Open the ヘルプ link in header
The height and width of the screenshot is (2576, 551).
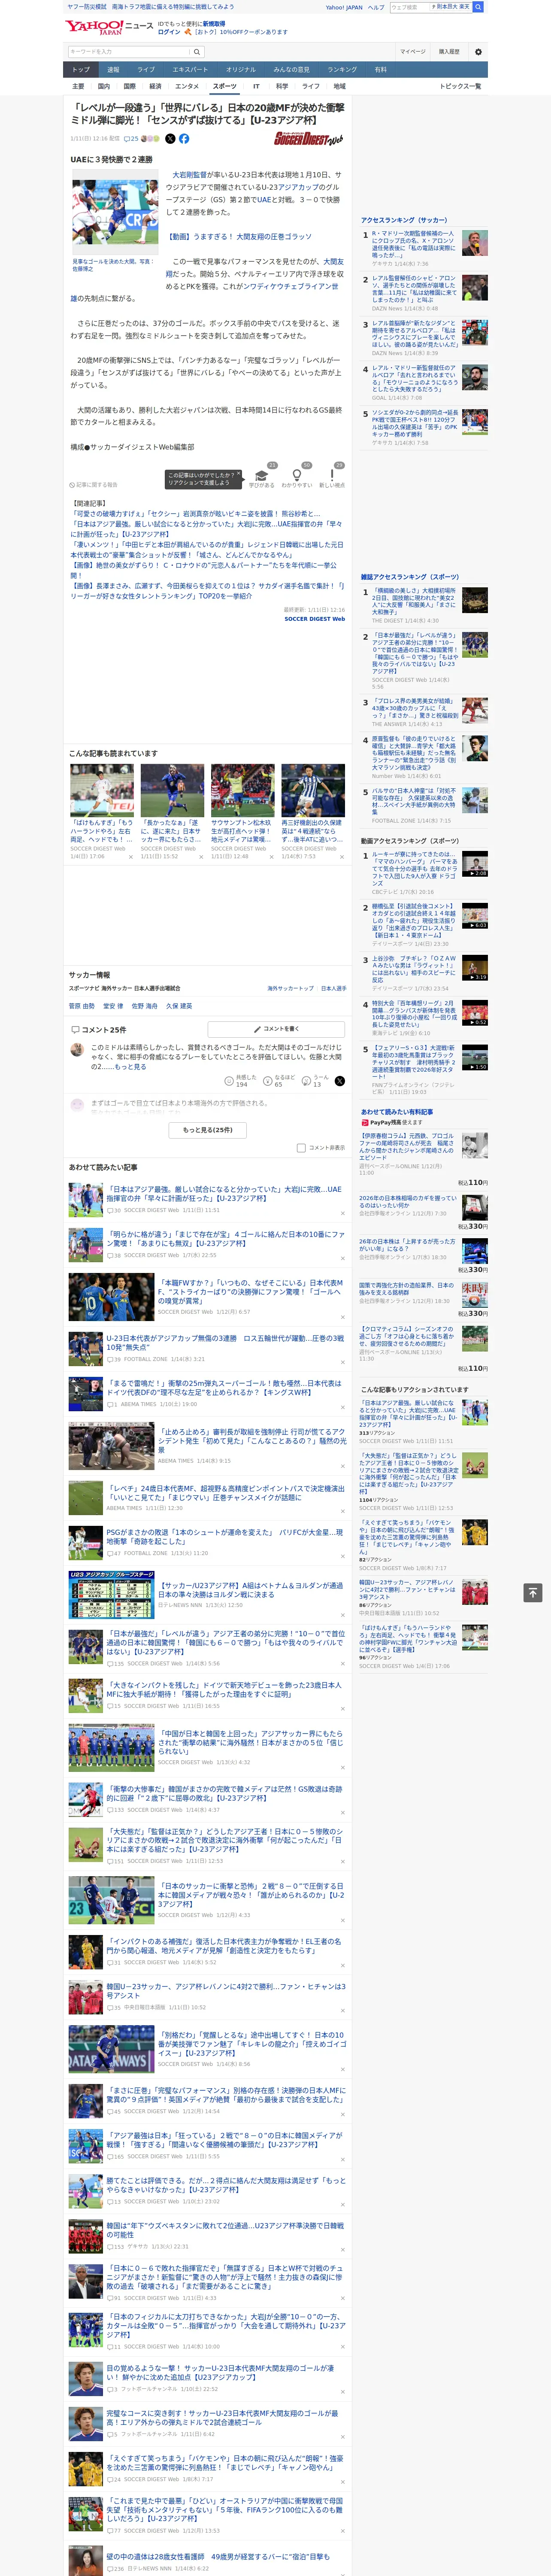pos(376,7)
